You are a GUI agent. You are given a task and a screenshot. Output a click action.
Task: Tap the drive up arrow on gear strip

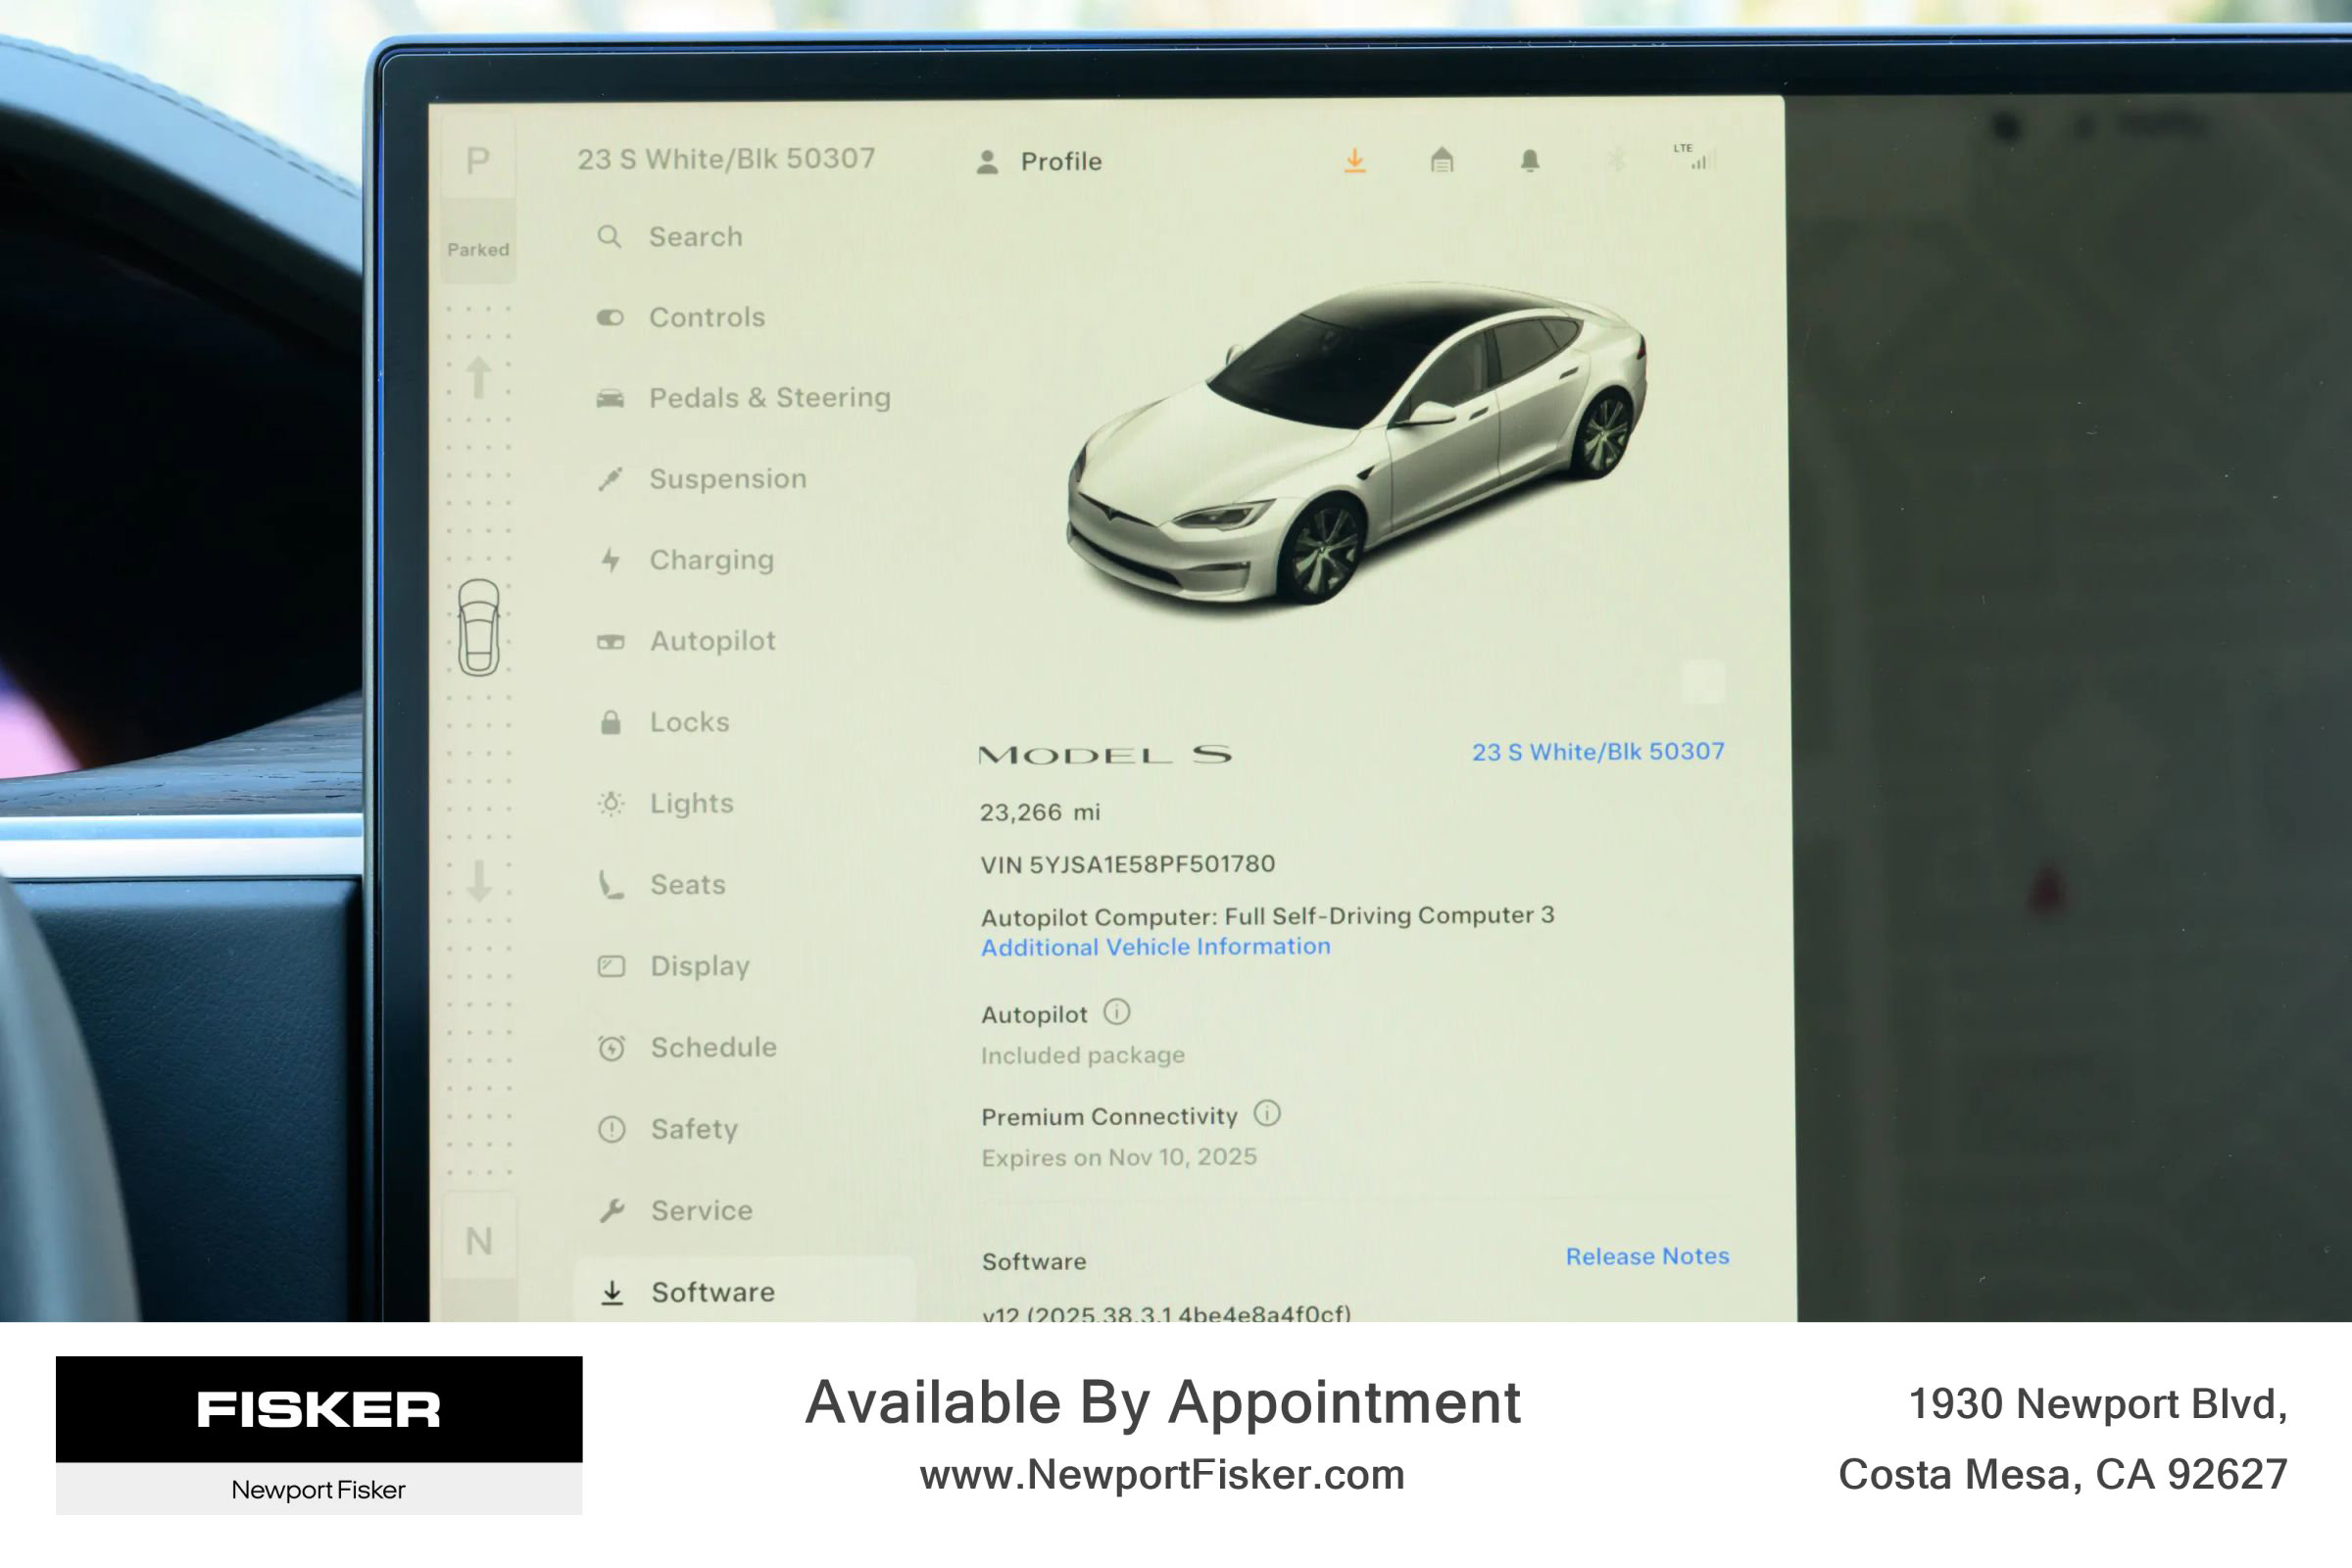coord(479,377)
